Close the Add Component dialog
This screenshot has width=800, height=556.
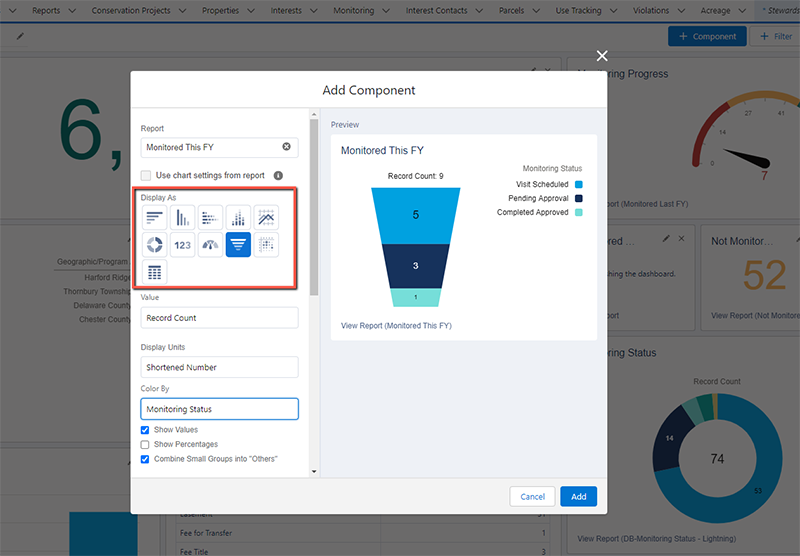[x=602, y=56]
